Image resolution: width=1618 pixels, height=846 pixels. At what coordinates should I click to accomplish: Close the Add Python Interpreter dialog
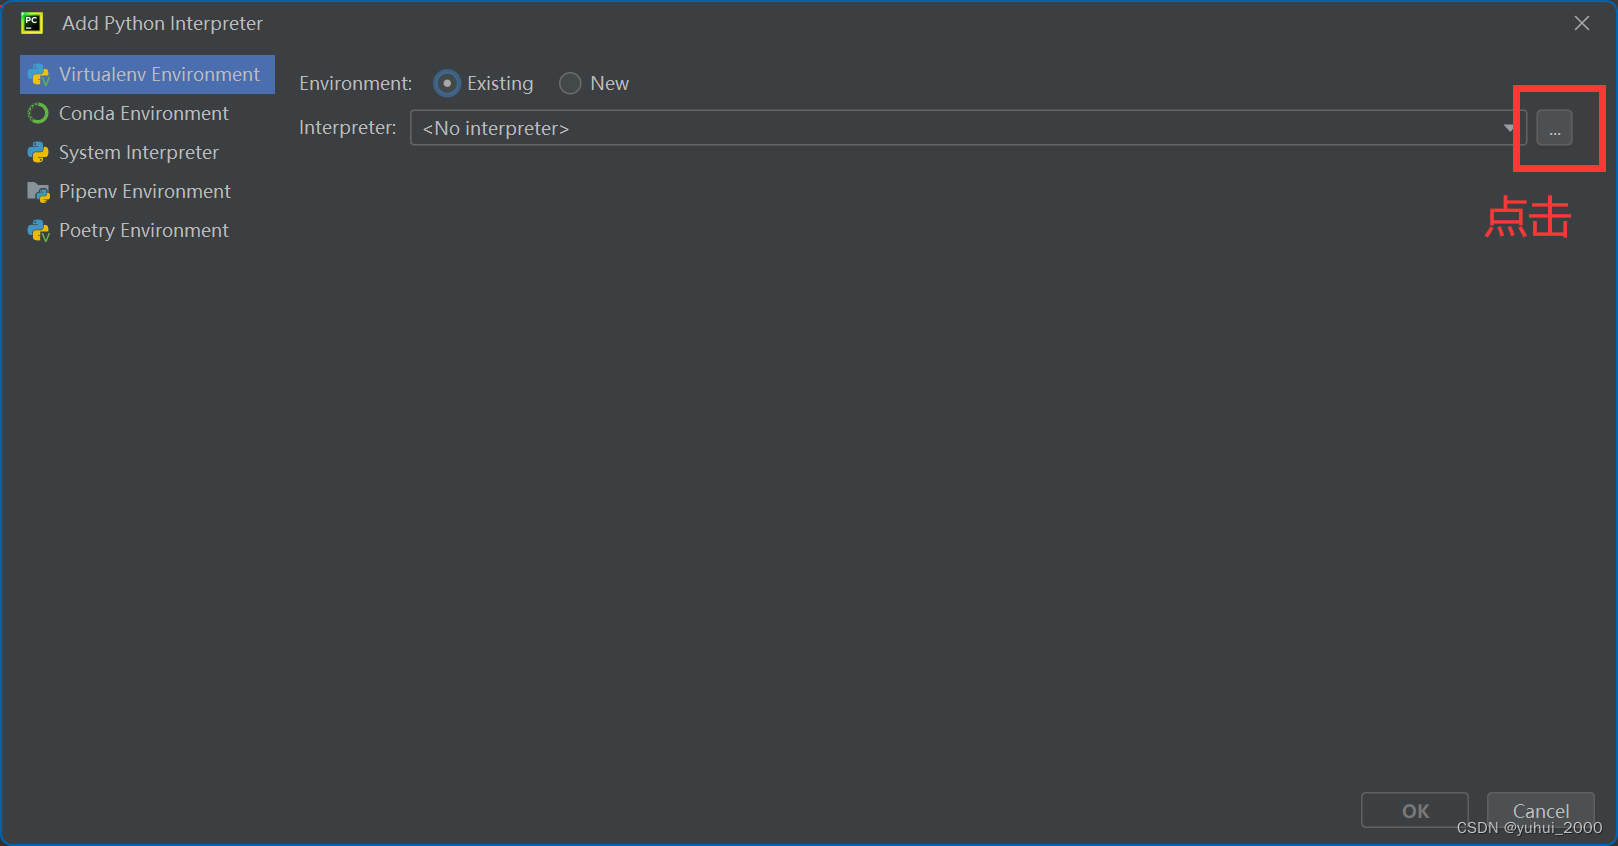(x=1582, y=23)
